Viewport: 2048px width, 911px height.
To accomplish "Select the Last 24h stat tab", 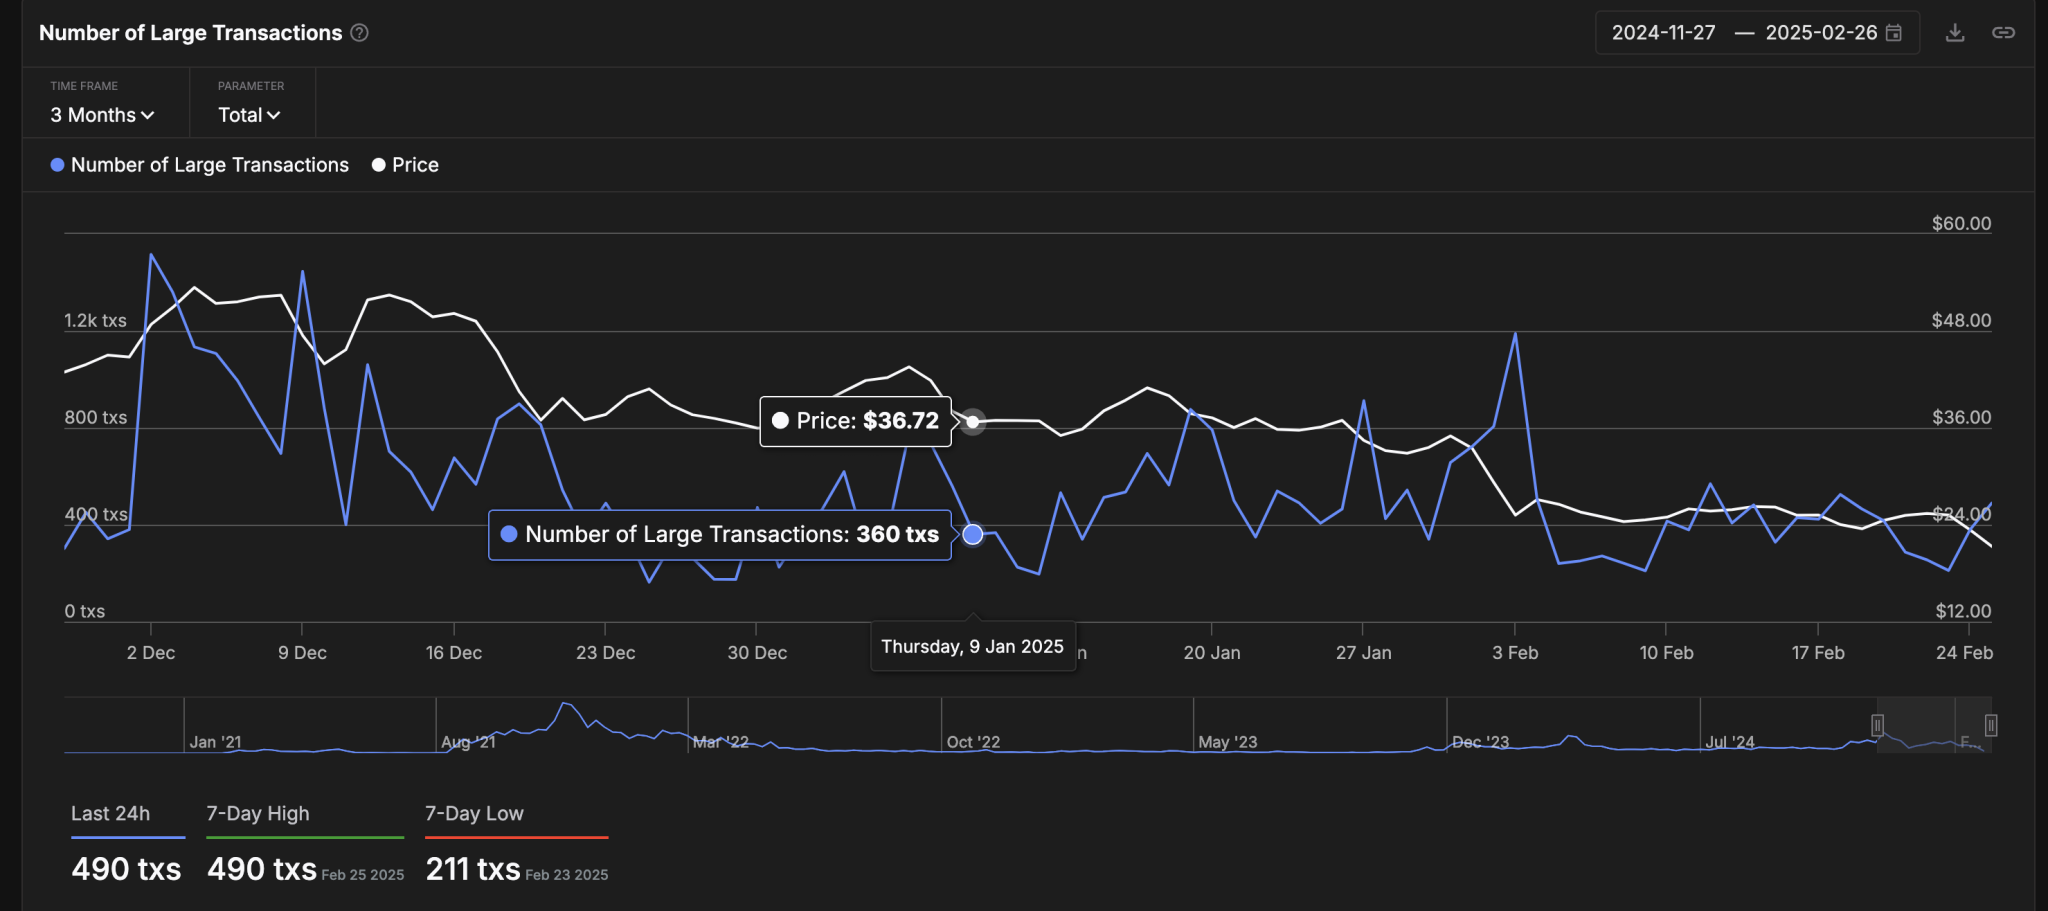I will tap(111, 814).
